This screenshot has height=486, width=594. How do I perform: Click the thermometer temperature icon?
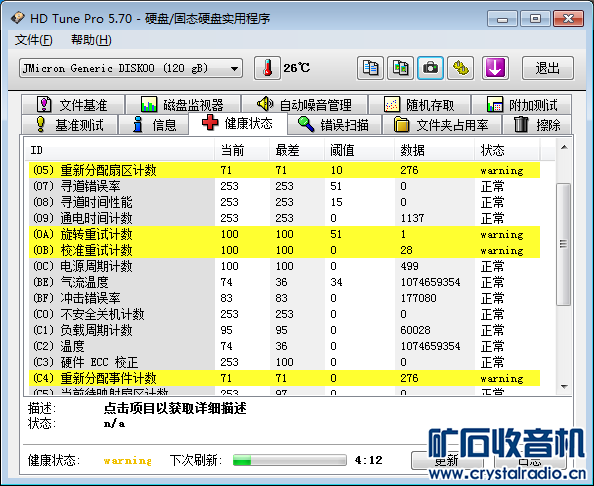pyautogui.click(x=267, y=68)
